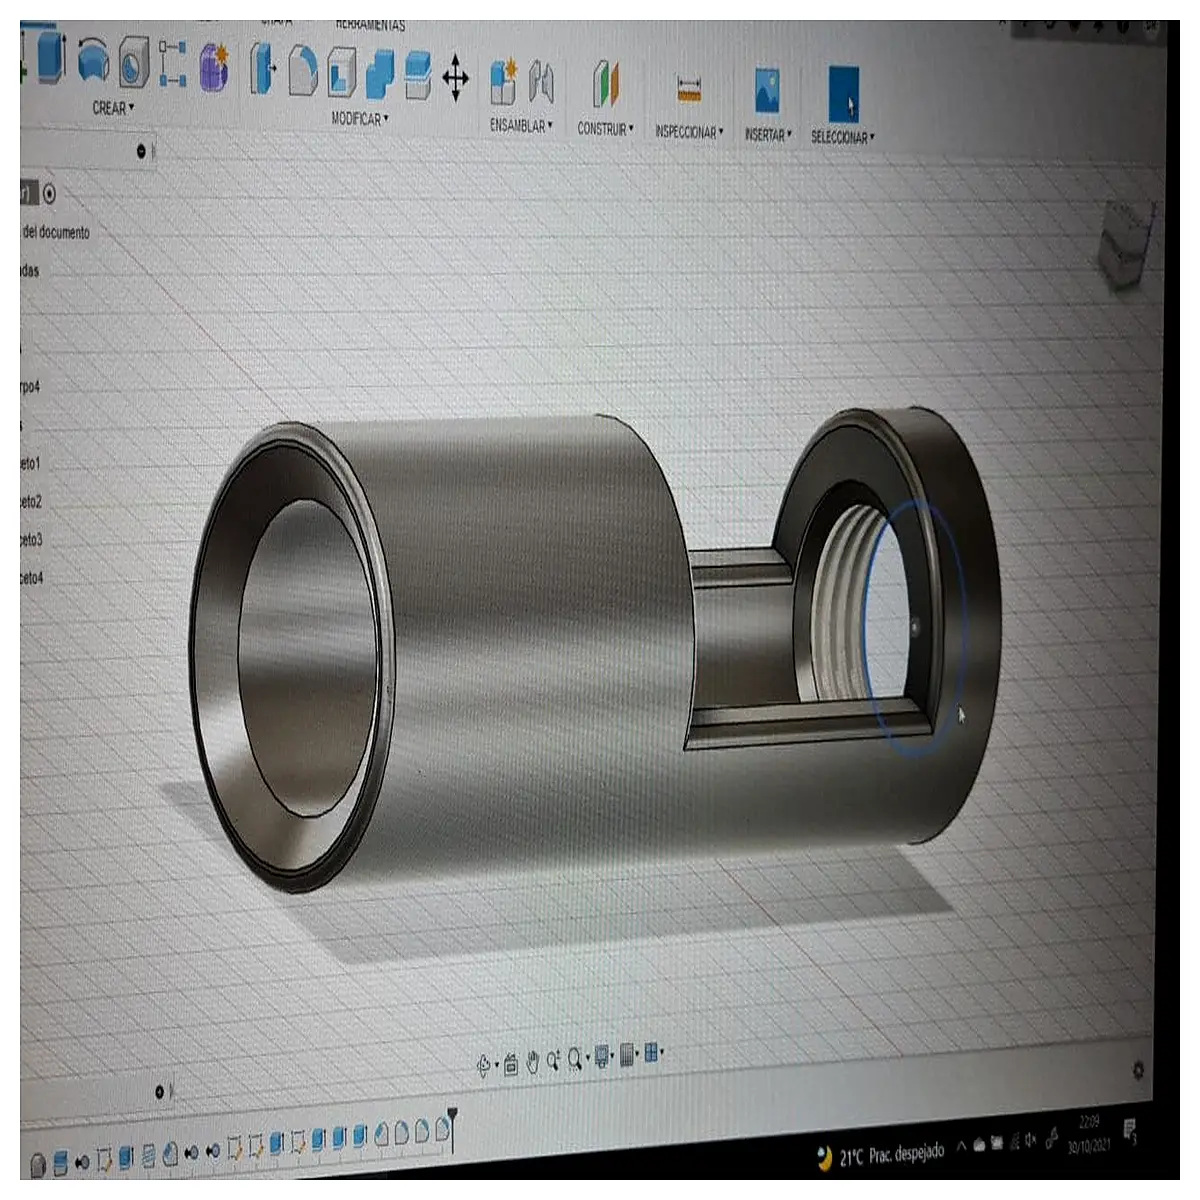
Task: Open the INSPECCIONAR dropdown menu
Action: pos(689,131)
